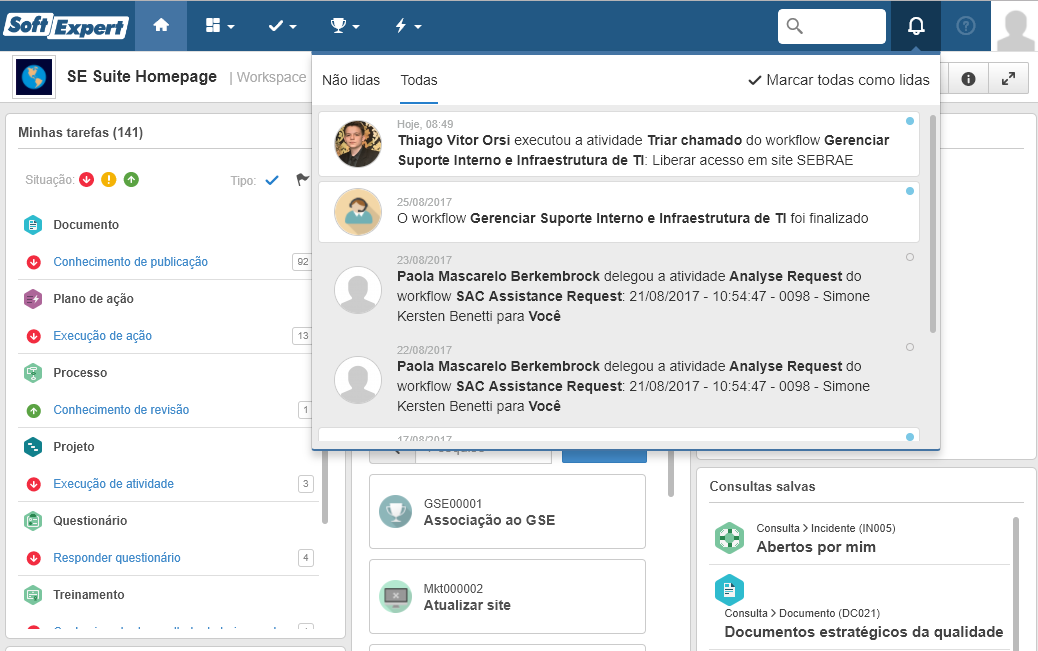The height and width of the screenshot is (651, 1038).
Task: Open the Conhecimento de publicação link
Action: click(130, 262)
